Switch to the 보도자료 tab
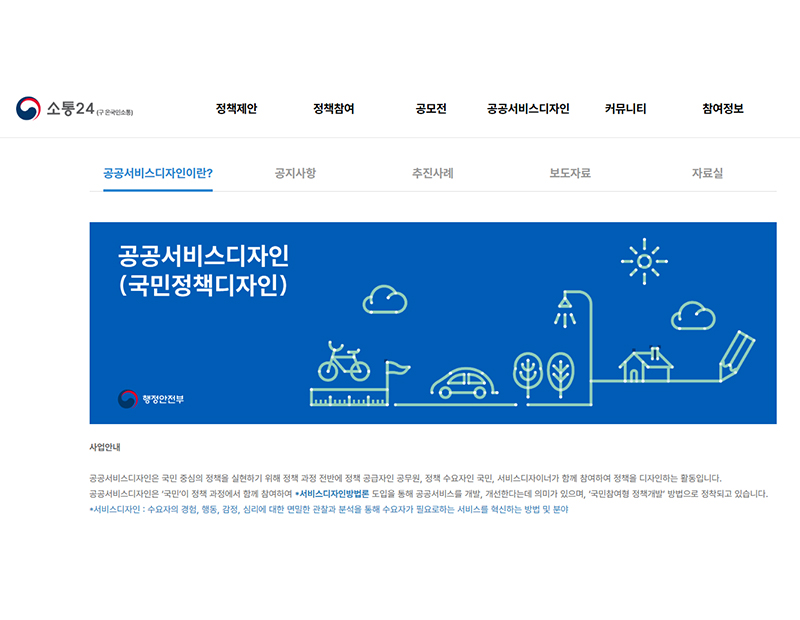Screen dimensions: 800x620 pyautogui.click(x=570, y=173)
